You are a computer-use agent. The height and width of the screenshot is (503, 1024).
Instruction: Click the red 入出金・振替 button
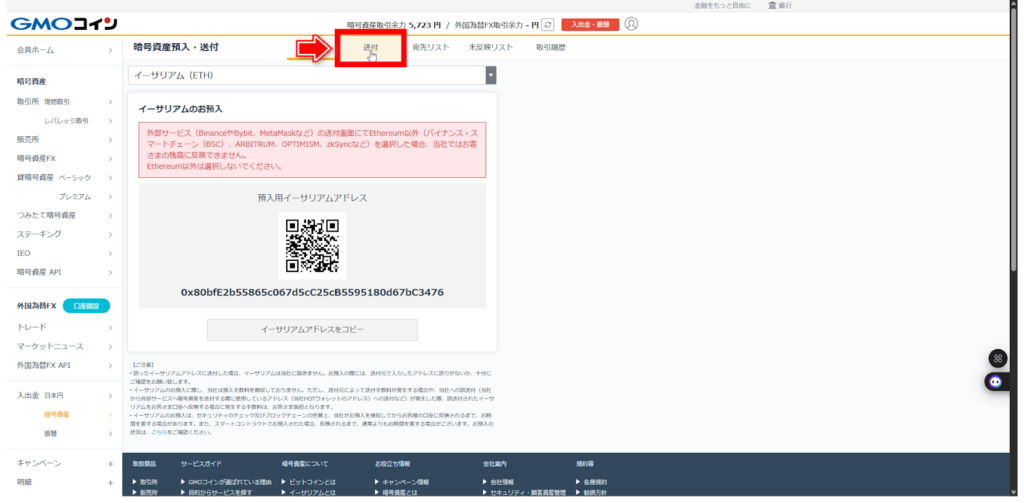pyautogui.click(x=590, y=24)
